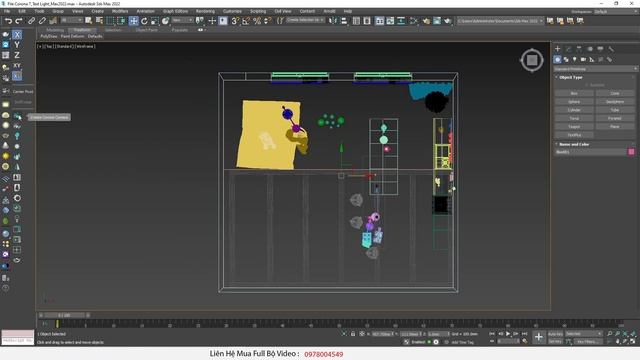
Task: Toggle the Percent Snap icon
Action: pyautogui.click(x=257, y=20)
